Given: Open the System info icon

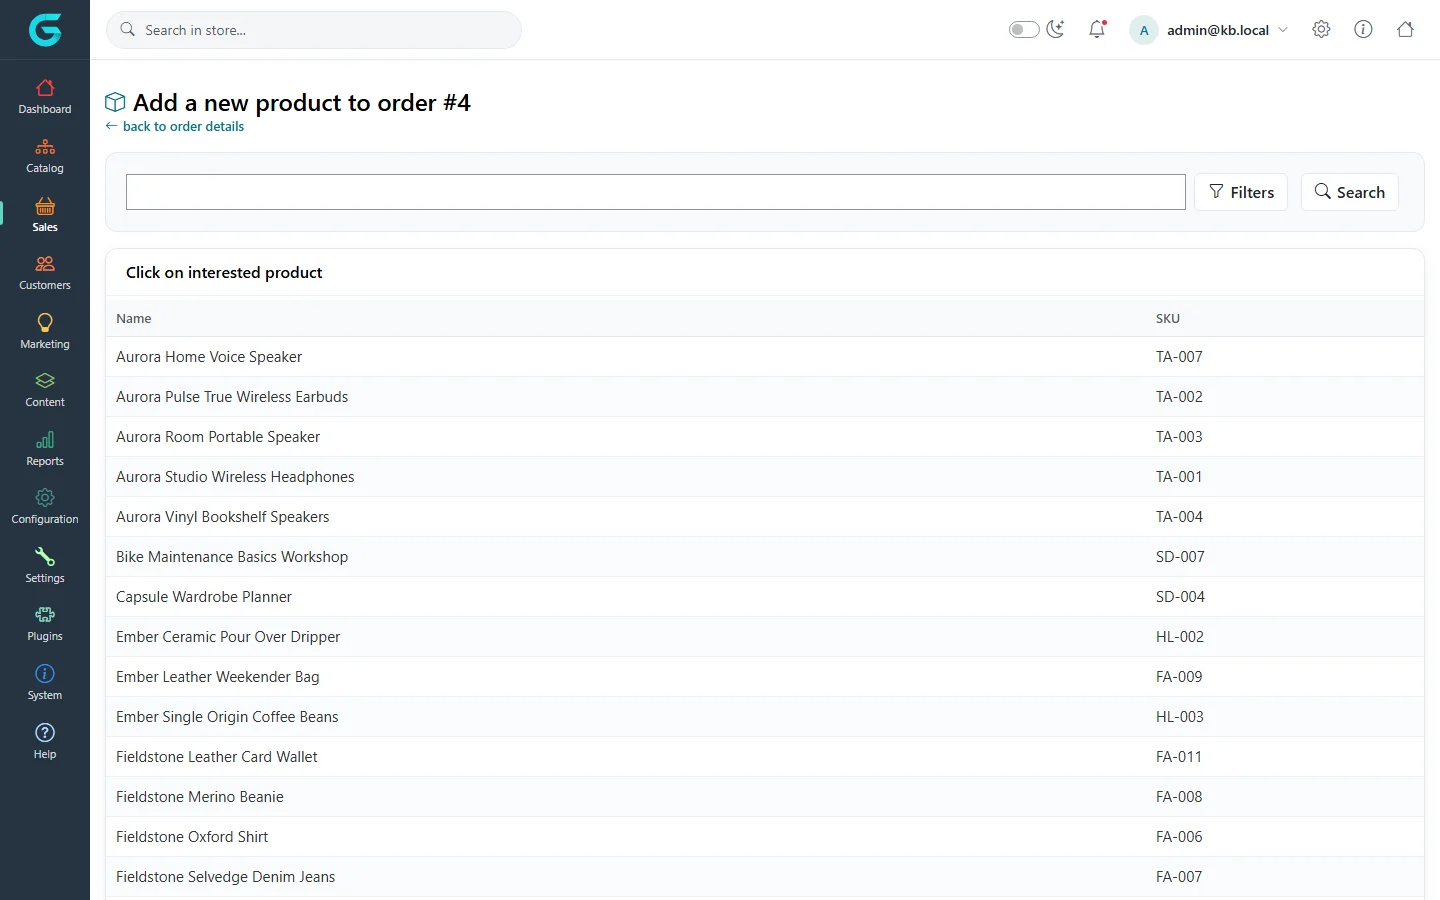Looking at the screenshot, I should [45, 673].
